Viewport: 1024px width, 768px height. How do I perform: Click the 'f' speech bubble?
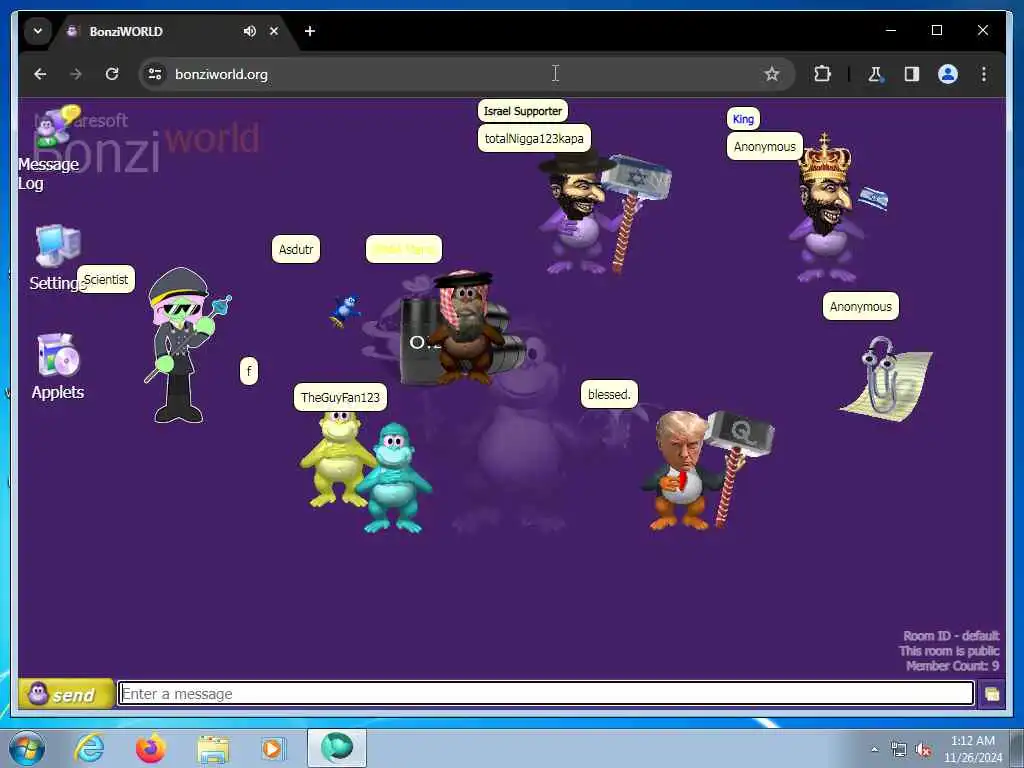tap(249, 372)
